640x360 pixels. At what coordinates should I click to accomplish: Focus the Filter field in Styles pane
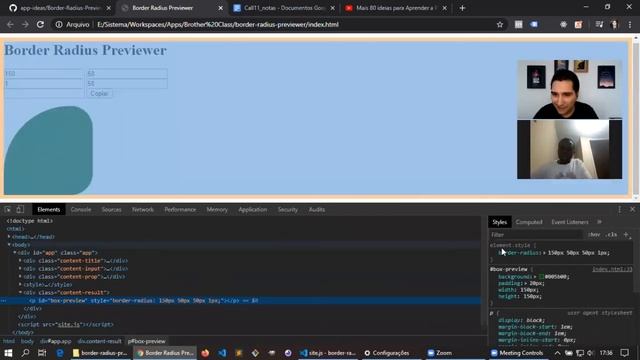click(537, 235)
